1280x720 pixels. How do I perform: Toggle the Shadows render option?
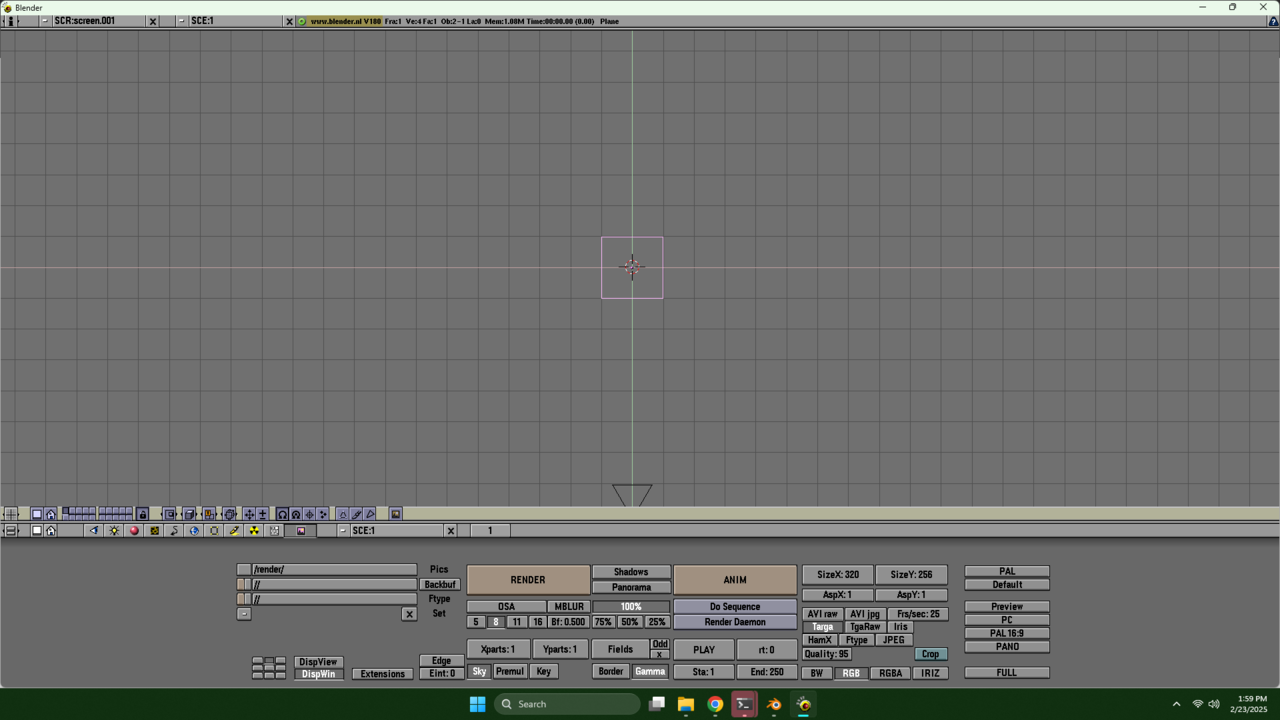point(630,572)
